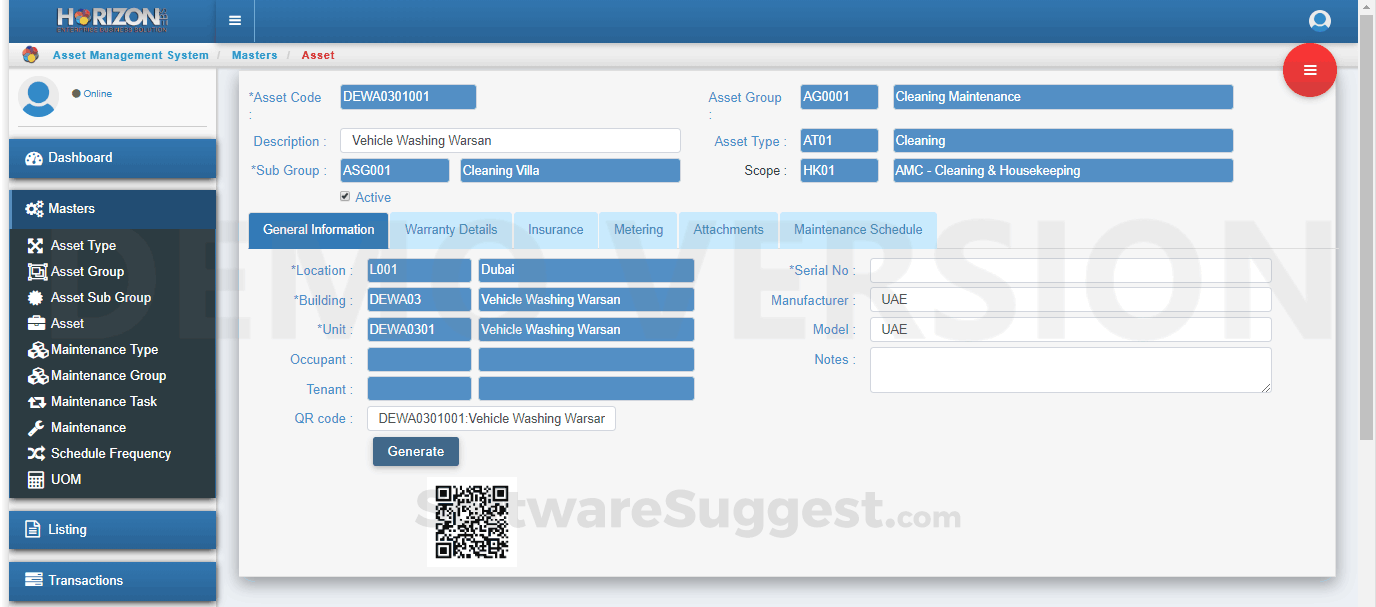Follow the Masters breadcrumb link
The height and width of the screenshot is (607, 1376).
254,55
